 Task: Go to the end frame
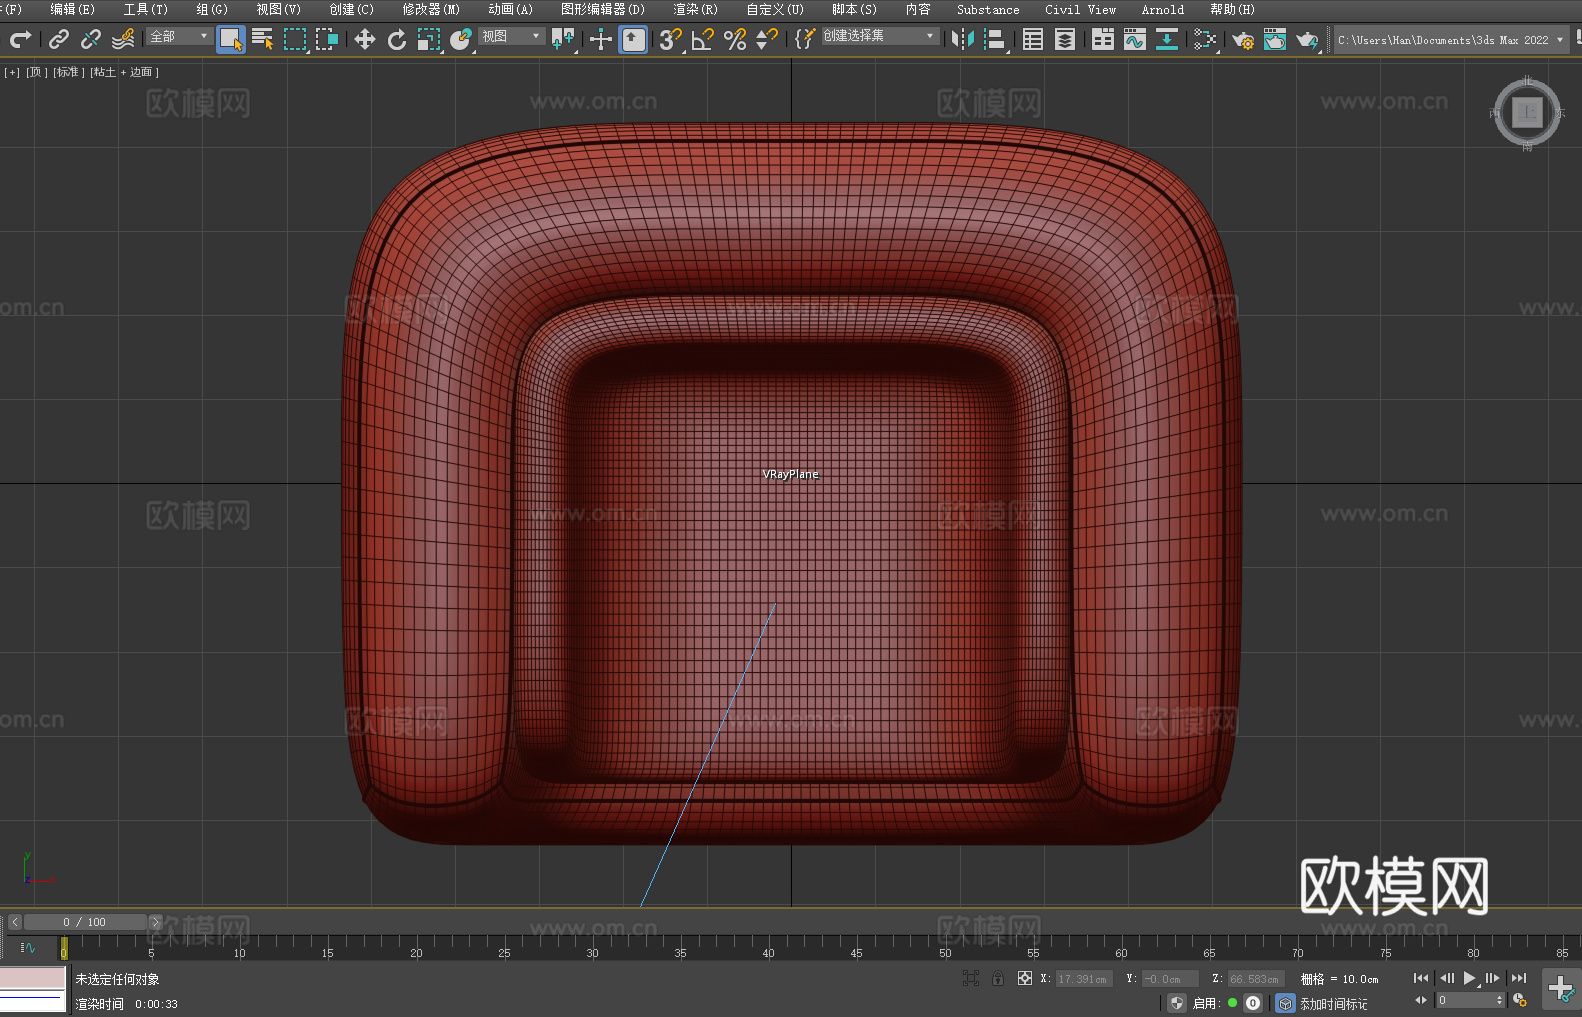(1519, 978)
